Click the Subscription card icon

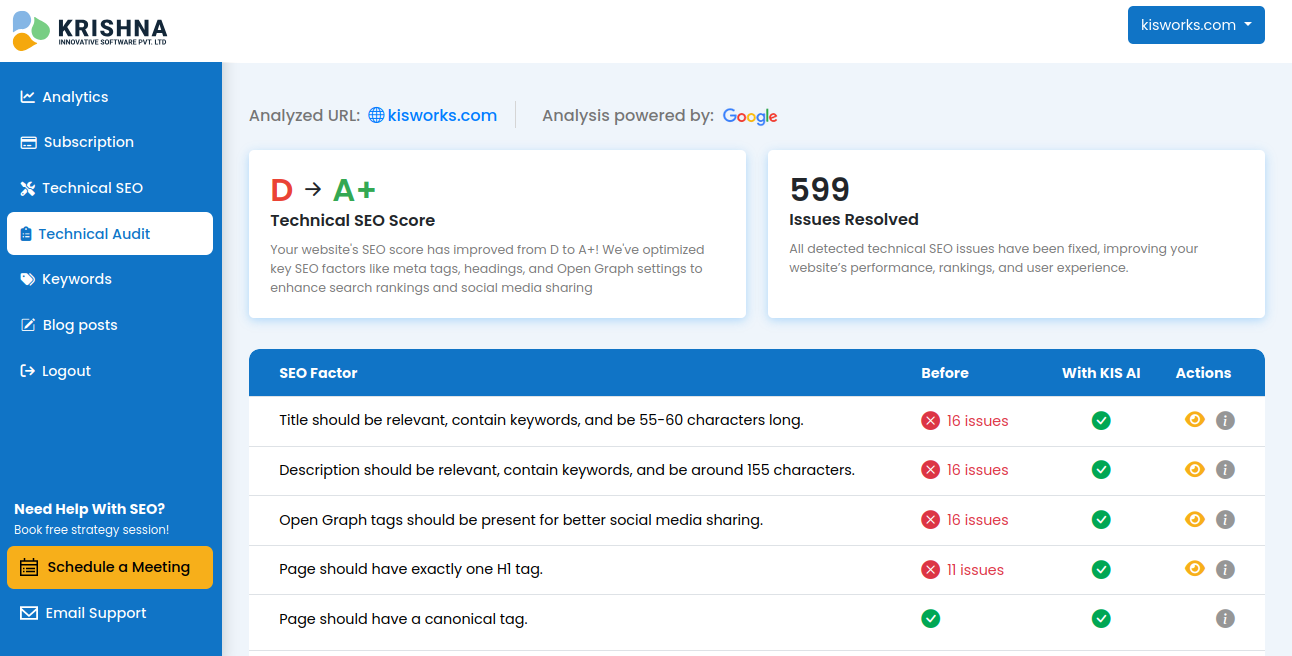[x=28, y=142]
